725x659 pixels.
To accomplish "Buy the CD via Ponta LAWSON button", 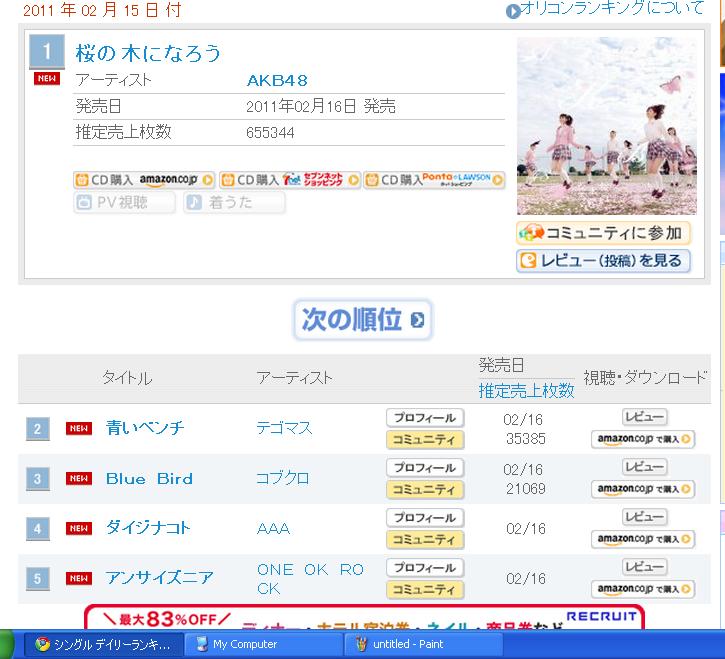I will coord(434,180).
